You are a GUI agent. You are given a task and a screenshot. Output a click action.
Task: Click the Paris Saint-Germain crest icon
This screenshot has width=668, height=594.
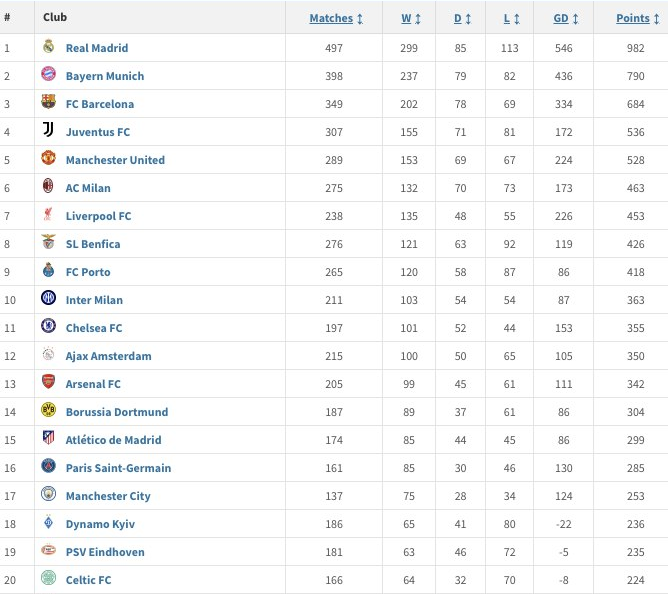(x=48, y=466)
